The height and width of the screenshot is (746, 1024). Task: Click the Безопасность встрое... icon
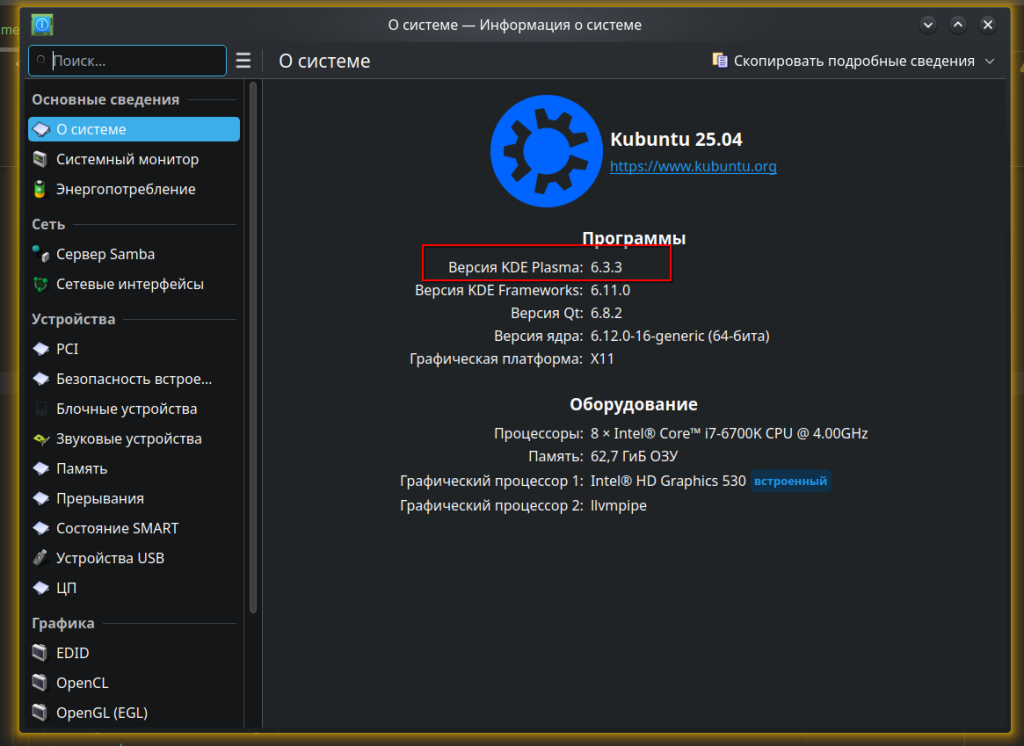pos(40,379)
